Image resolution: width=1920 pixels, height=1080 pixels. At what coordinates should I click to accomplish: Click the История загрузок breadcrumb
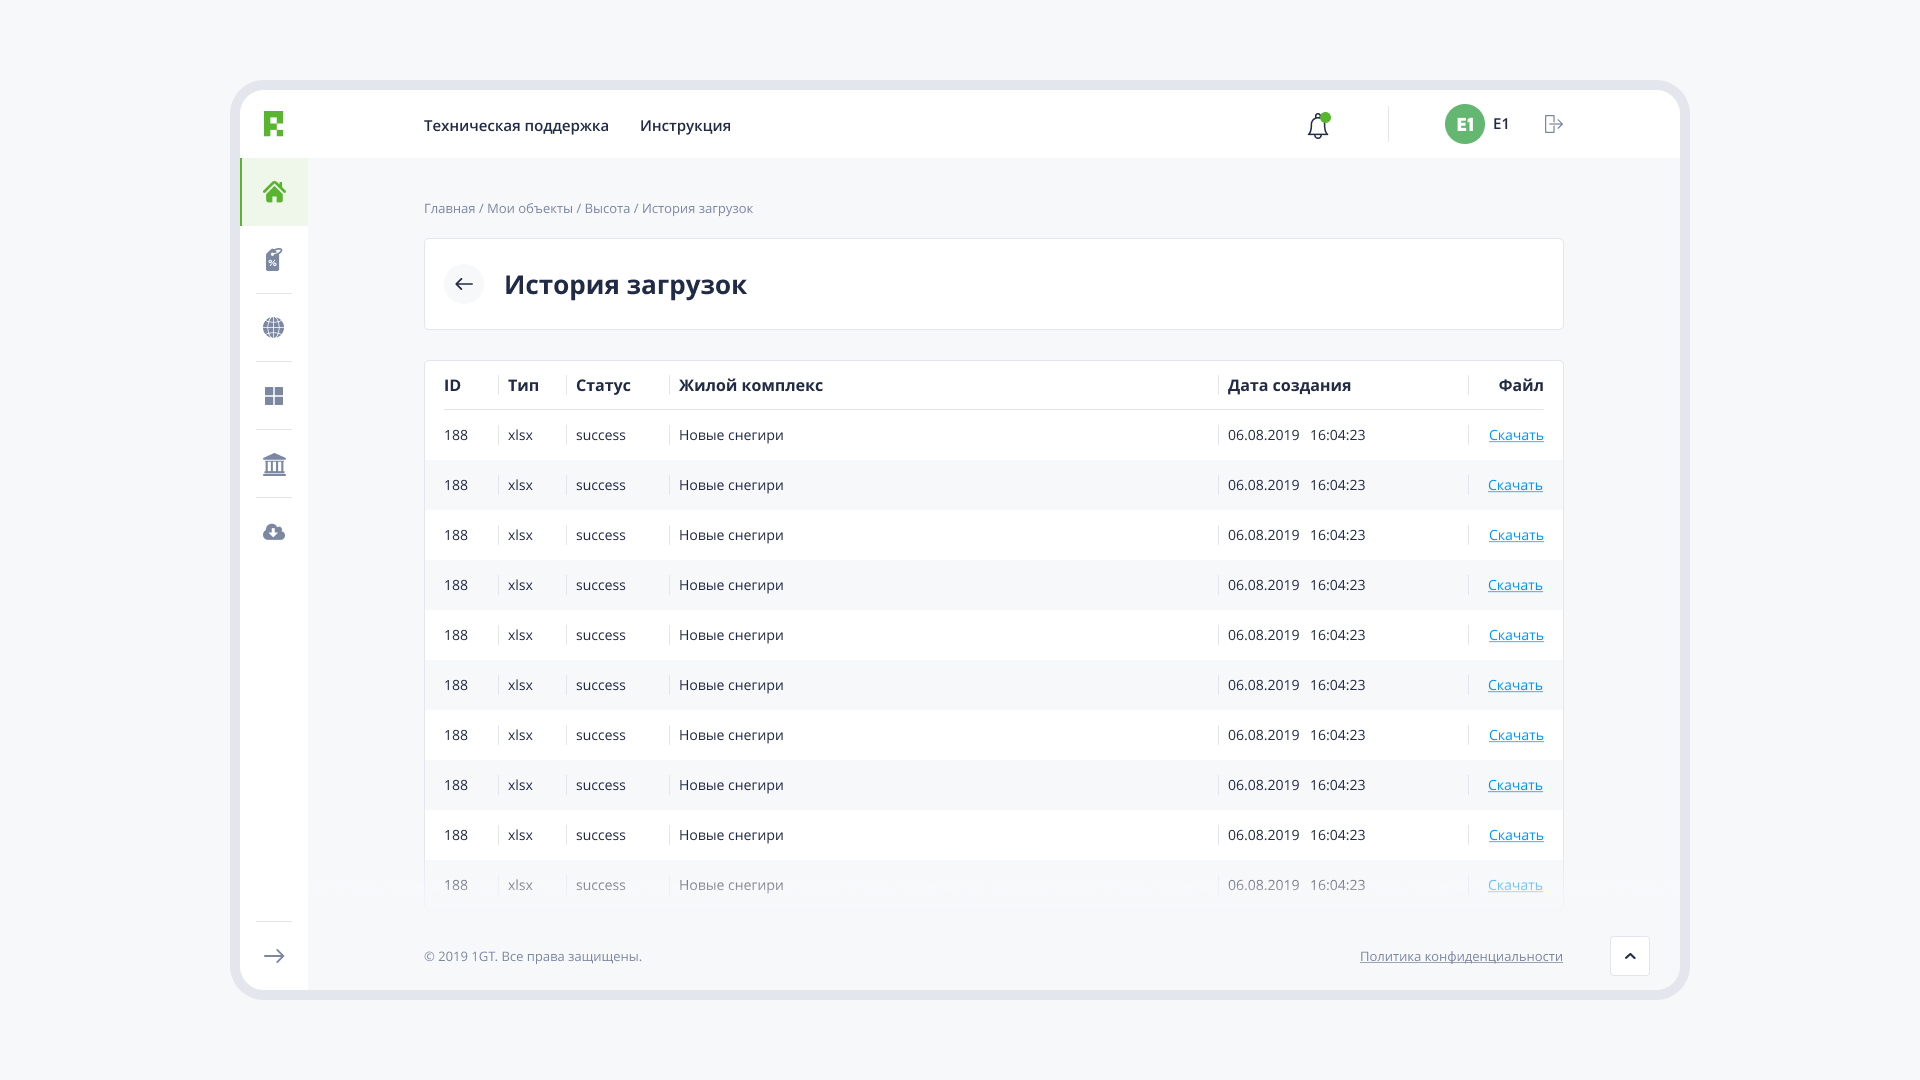click(697, 208)
